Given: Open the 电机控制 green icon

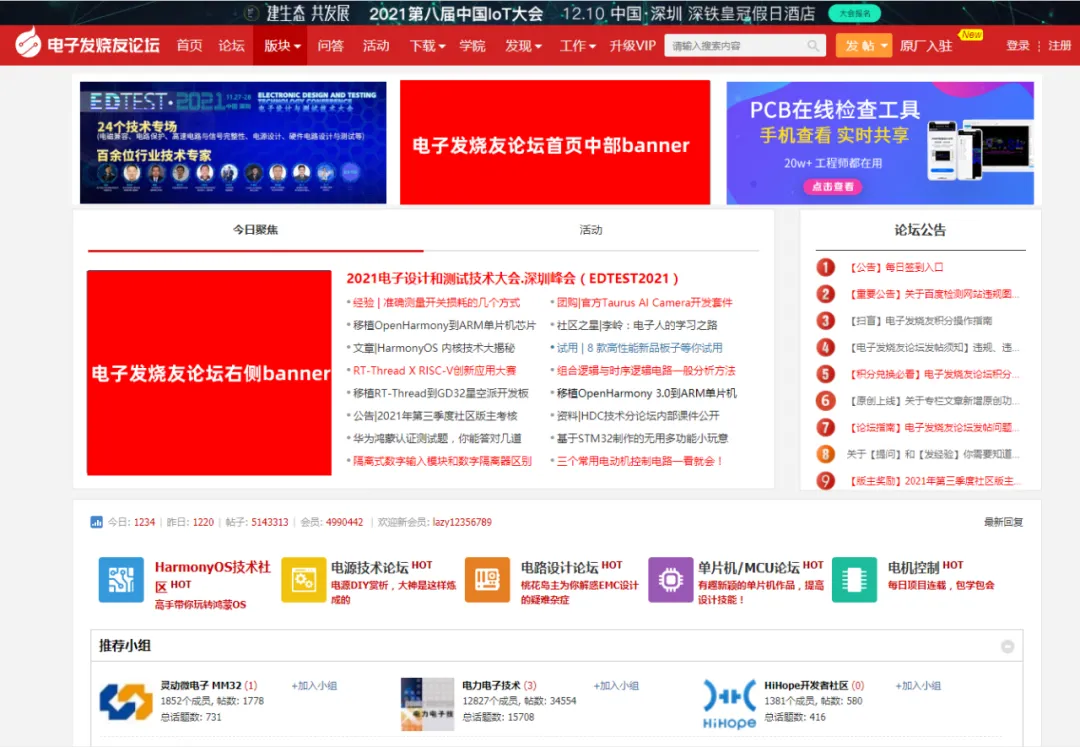Looking at the screenshot, I should pos(854,580).
